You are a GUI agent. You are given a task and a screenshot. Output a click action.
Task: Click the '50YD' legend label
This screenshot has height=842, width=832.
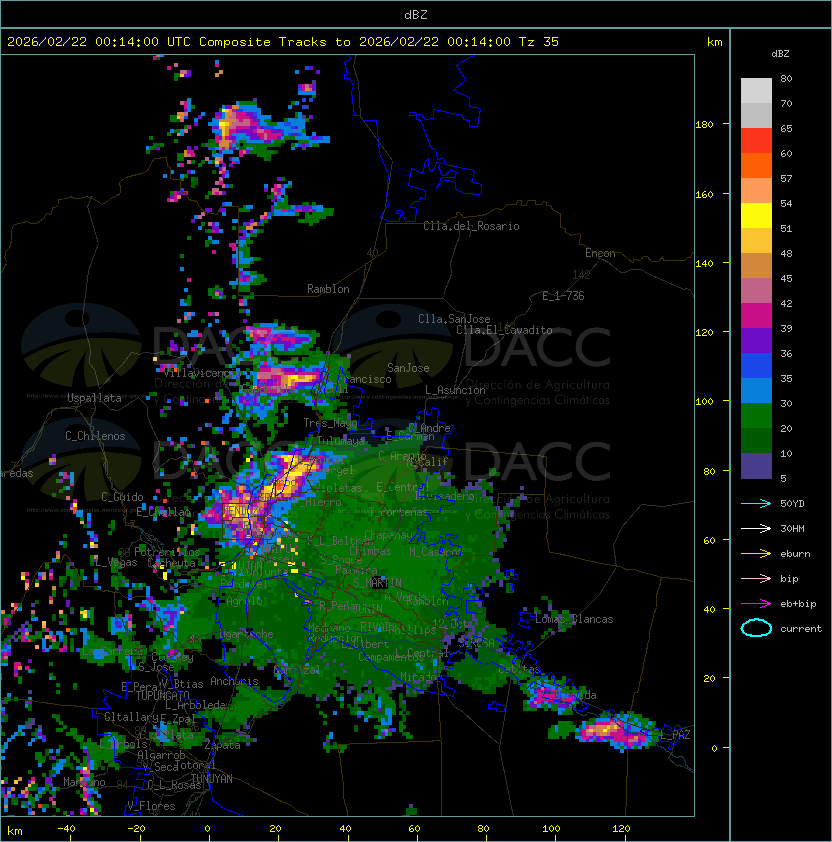pyautogui.click(x=792, y=504)
